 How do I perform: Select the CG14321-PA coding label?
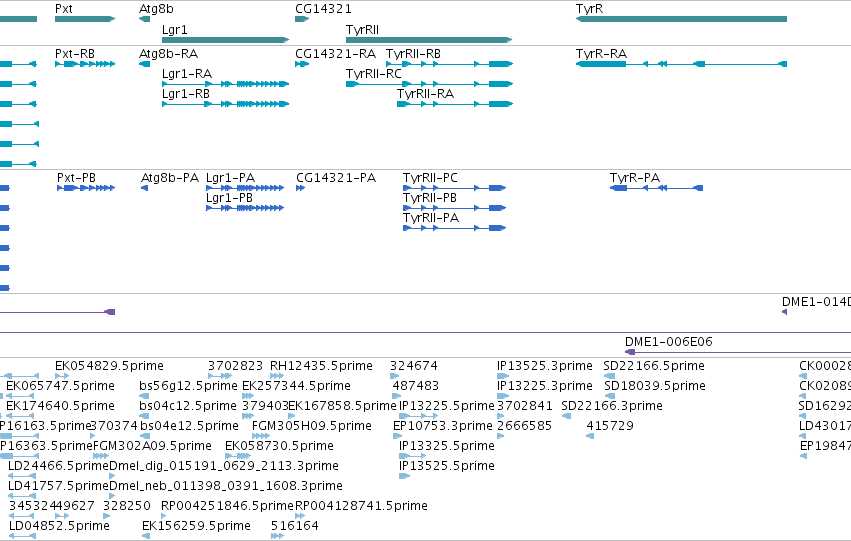(336, 178)
